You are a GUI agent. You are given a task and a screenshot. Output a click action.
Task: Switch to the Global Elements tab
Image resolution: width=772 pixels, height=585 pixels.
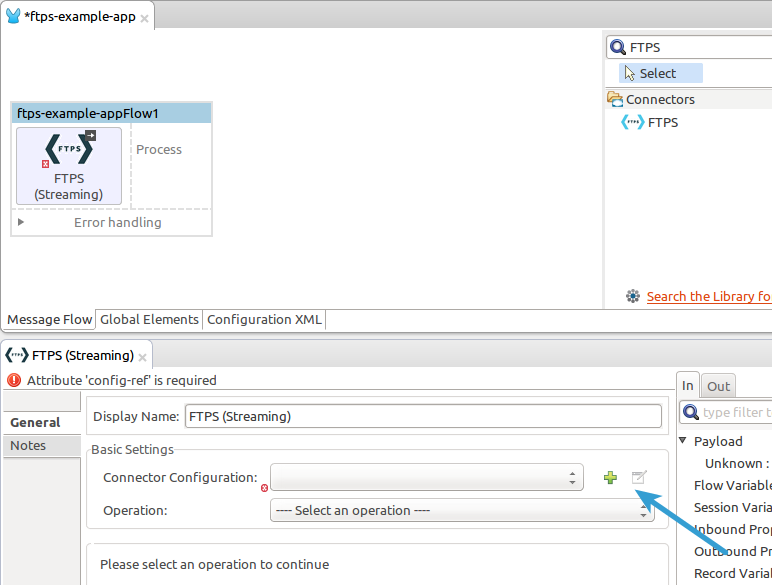click(149, 319)
